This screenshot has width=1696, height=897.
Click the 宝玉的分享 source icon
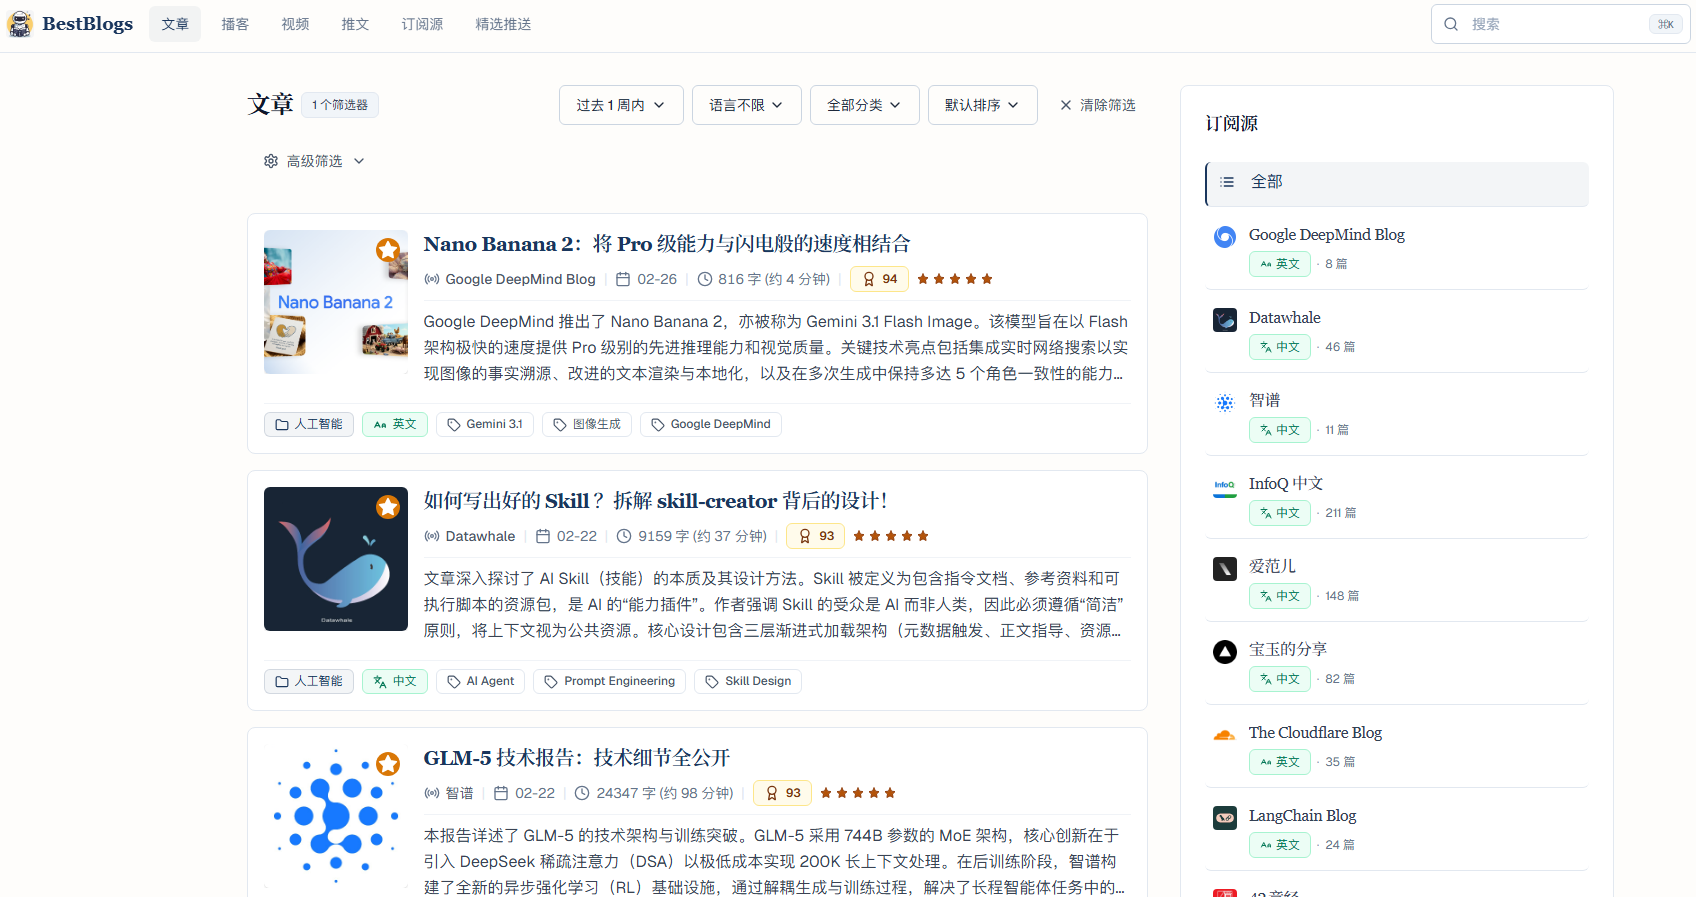1224,652
